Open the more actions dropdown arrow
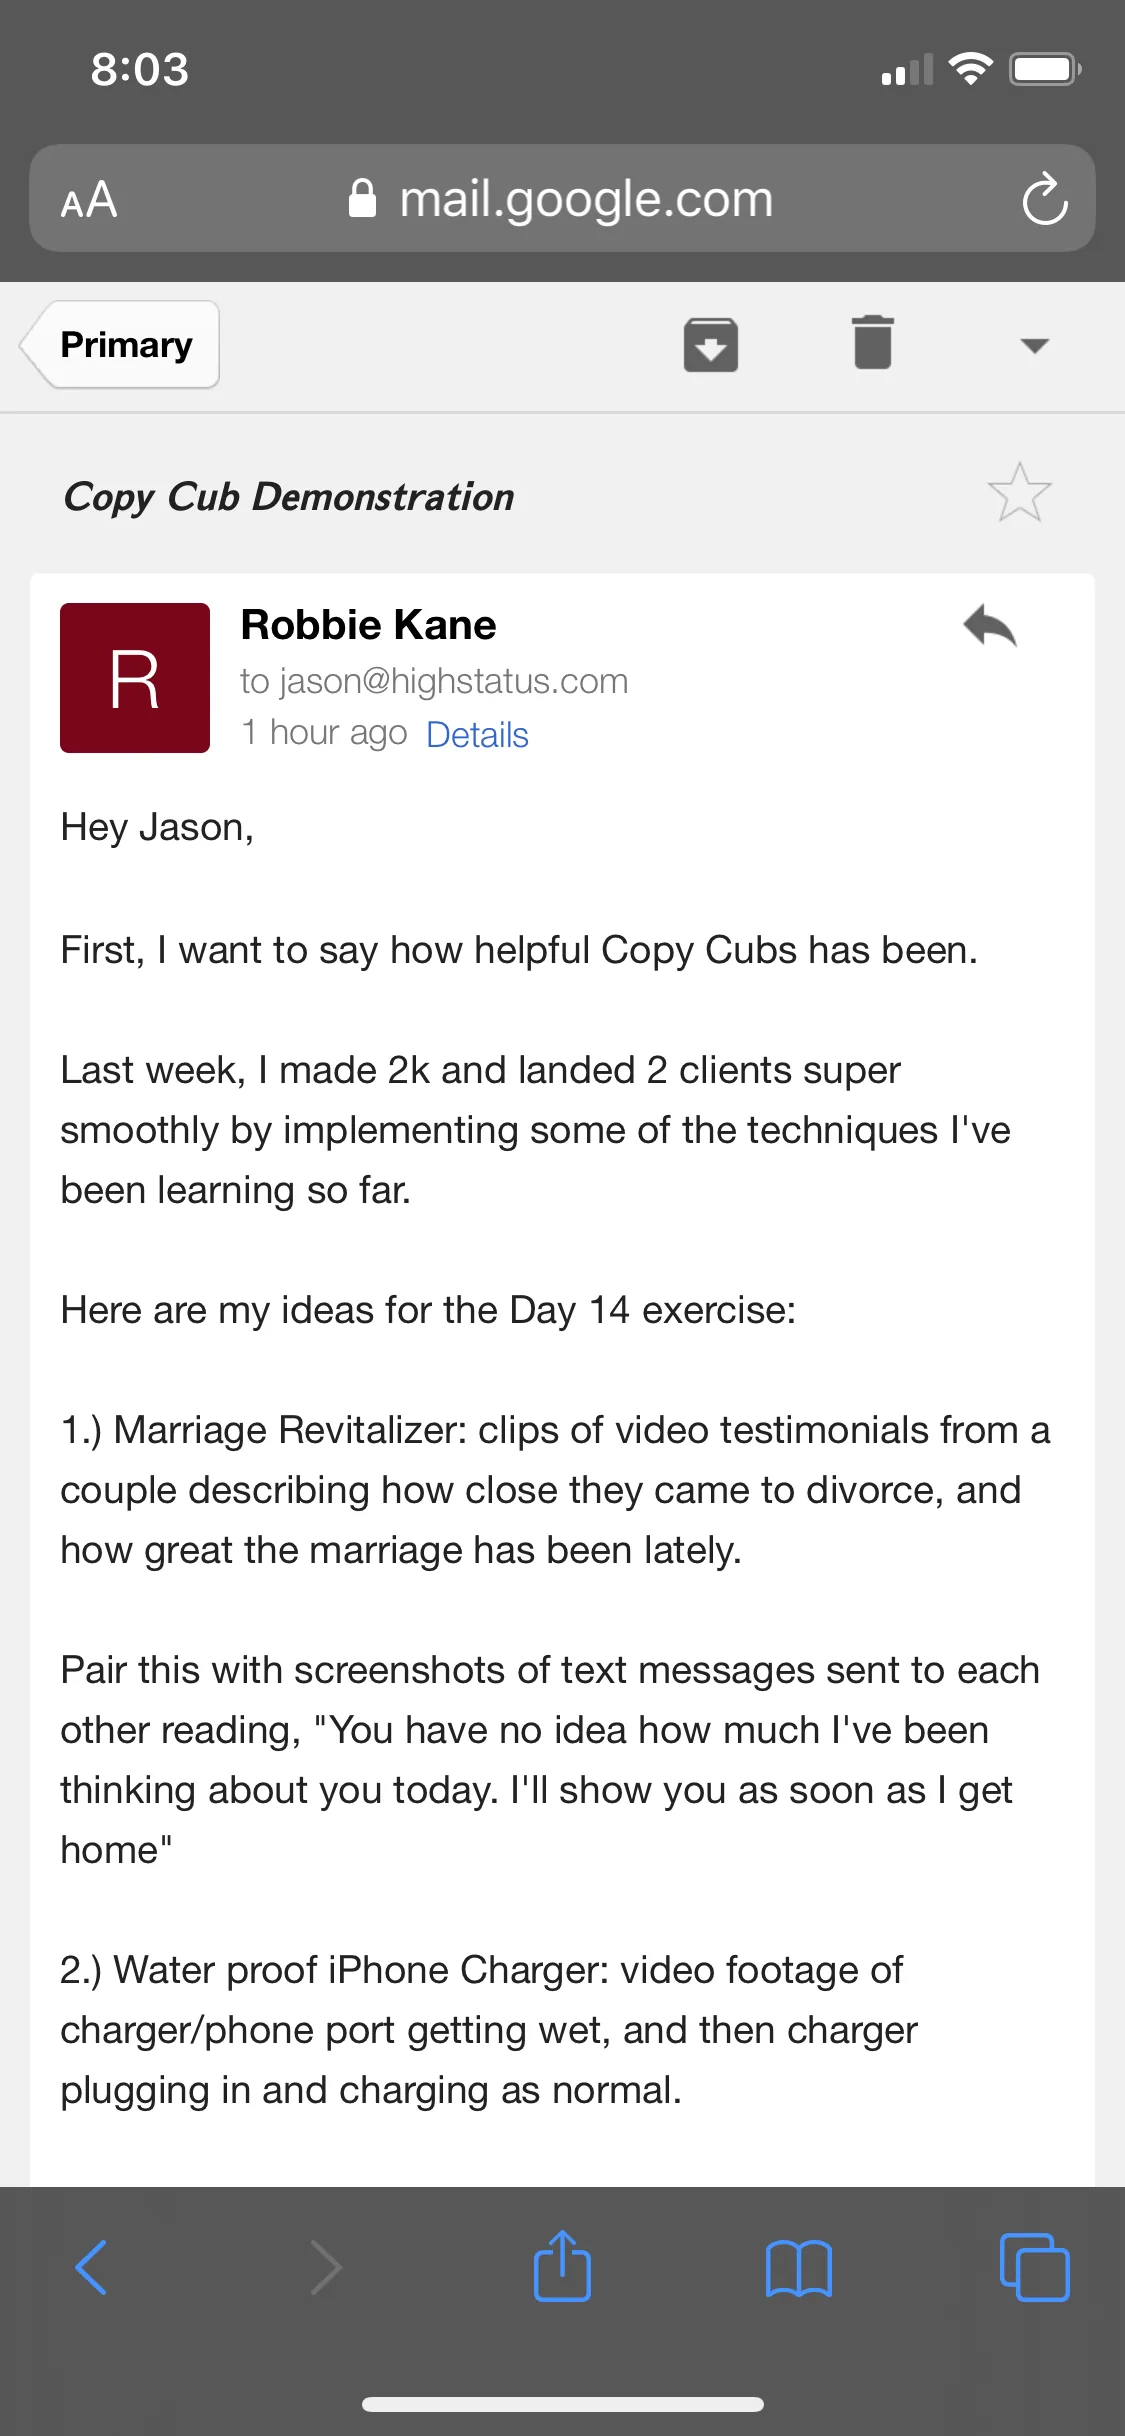This screenshot has width=1125, height=2436. pyautogui.click(x=1034, y=346)
